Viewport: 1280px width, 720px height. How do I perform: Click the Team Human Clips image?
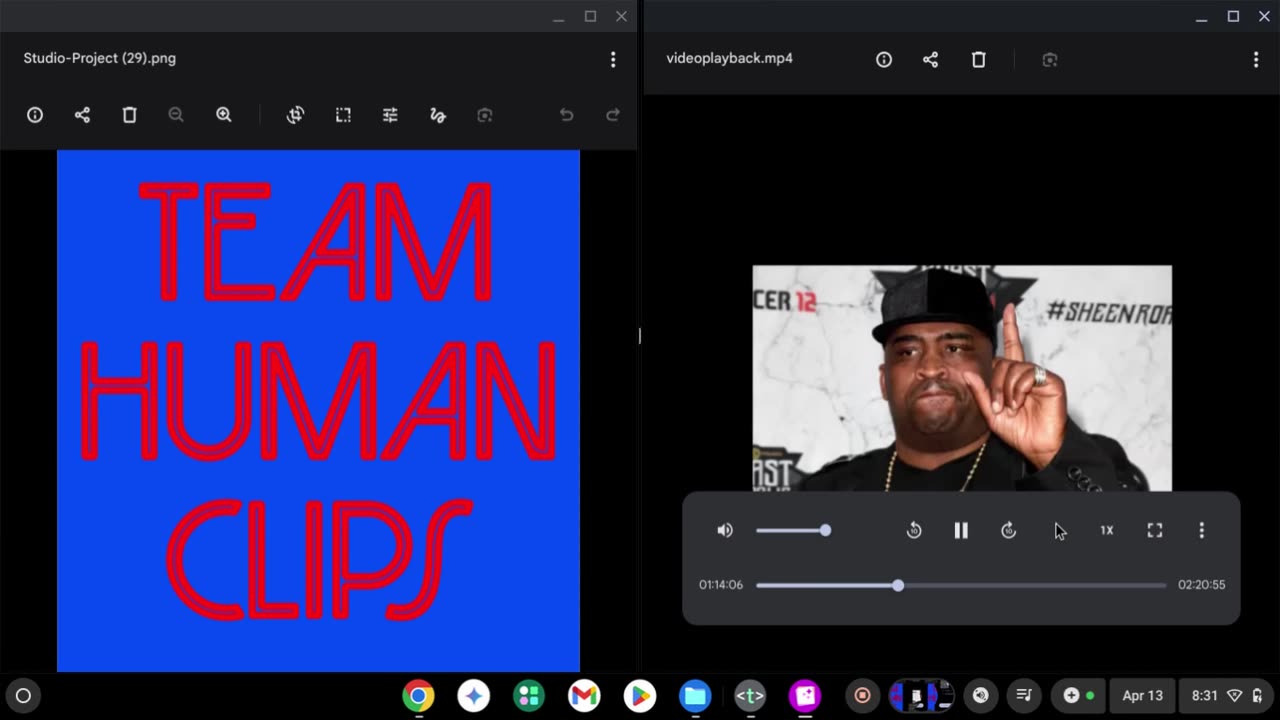pyautogui.click(x=318, y=411)
